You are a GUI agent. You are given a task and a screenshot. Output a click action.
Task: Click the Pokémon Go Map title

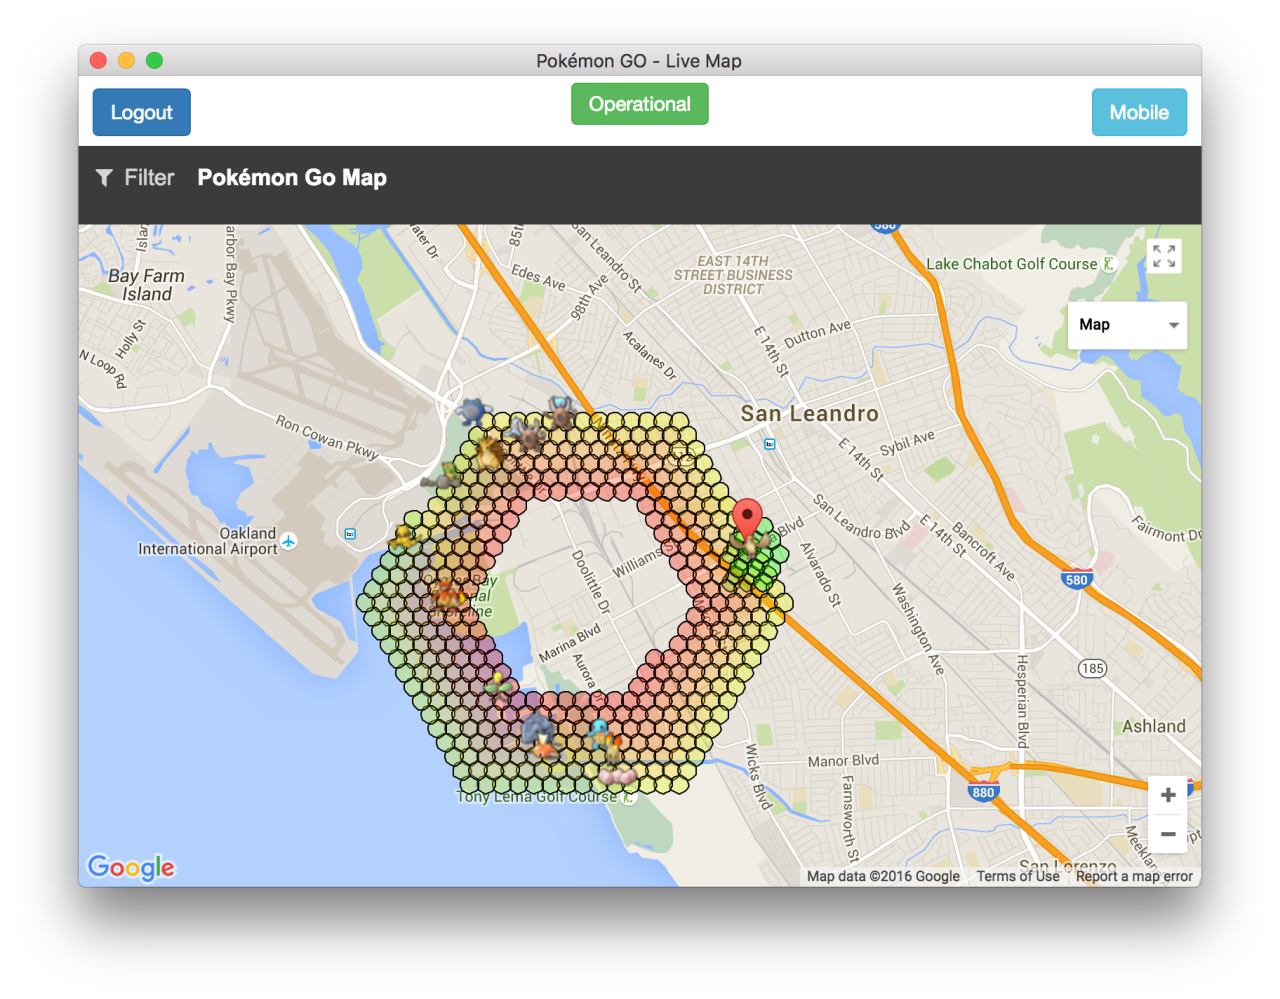tap(292, 178)
